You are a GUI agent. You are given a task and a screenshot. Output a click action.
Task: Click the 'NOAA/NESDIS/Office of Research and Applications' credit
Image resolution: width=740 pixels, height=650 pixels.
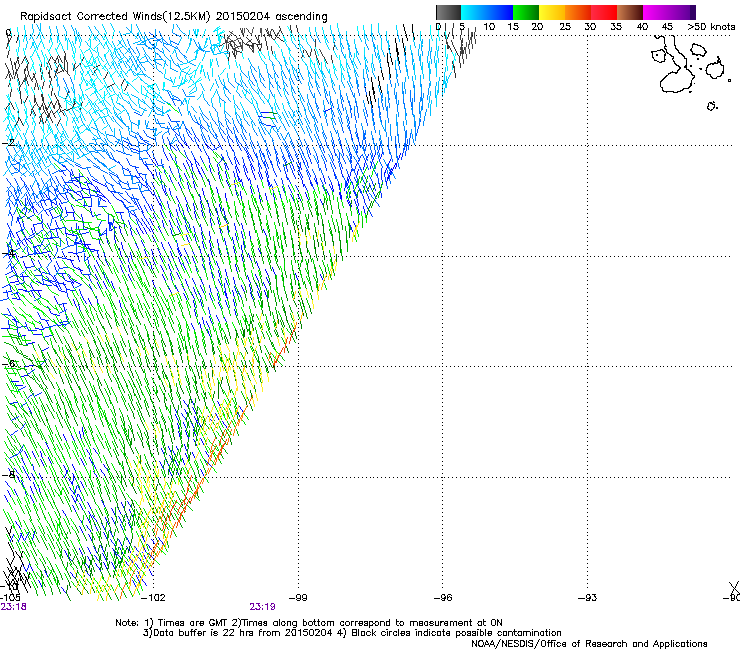pos(589,644)
